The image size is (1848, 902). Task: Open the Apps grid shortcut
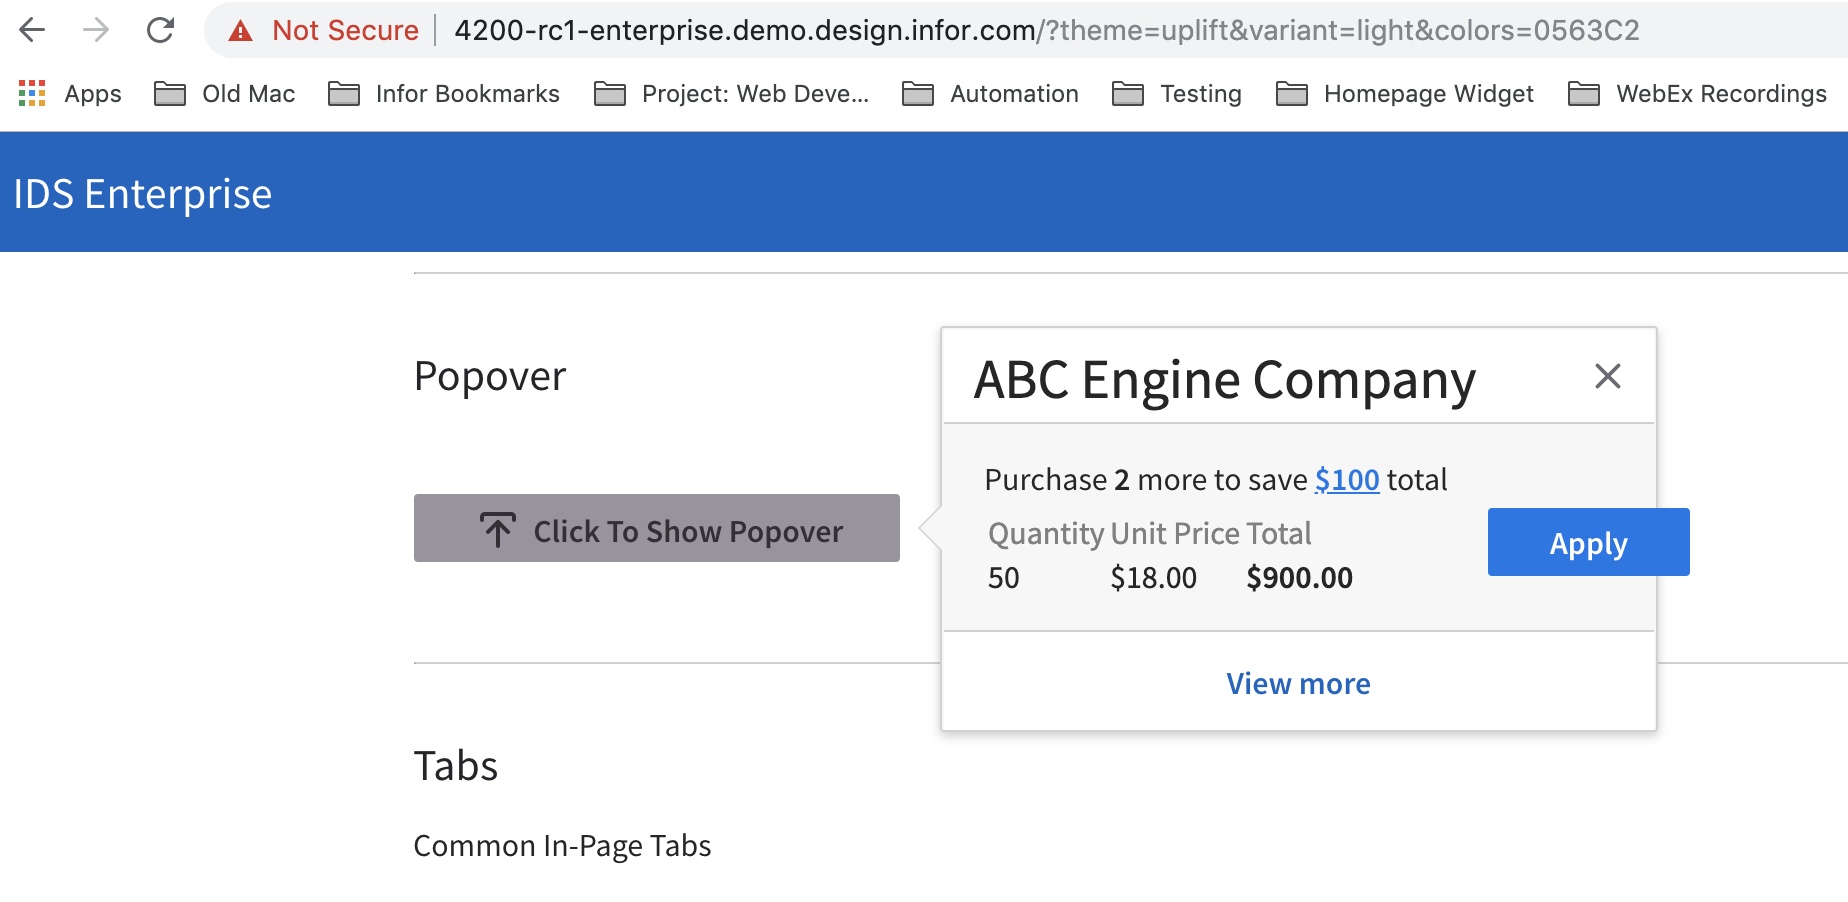pyautogui.click(x=70, y=93)
